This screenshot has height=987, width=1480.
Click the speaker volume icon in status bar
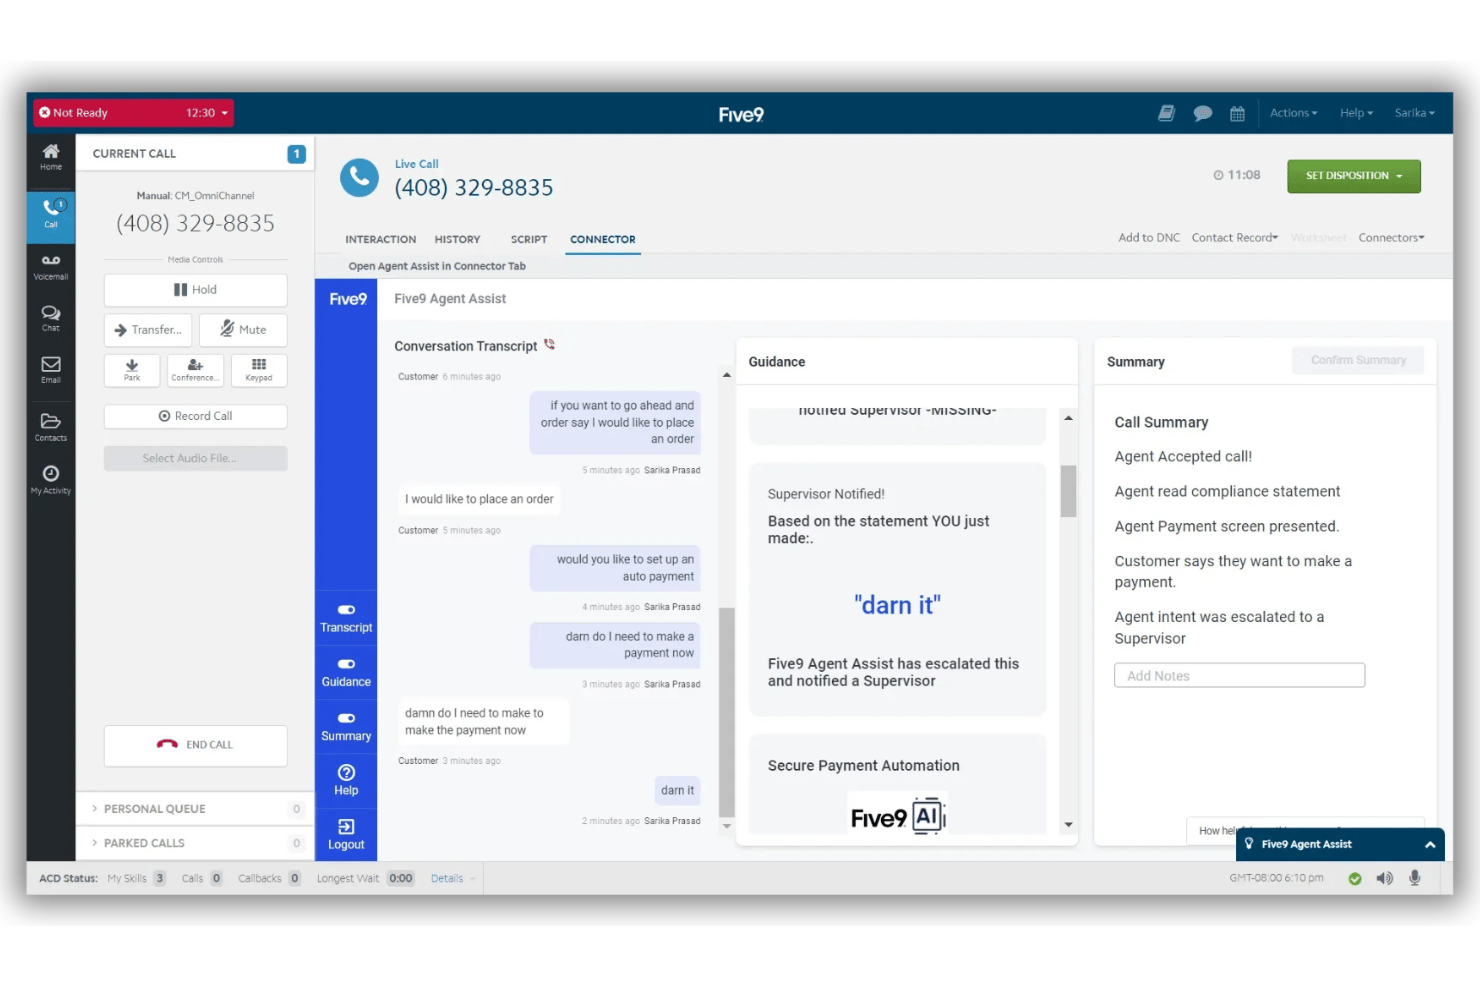(x=1385, y=878)
